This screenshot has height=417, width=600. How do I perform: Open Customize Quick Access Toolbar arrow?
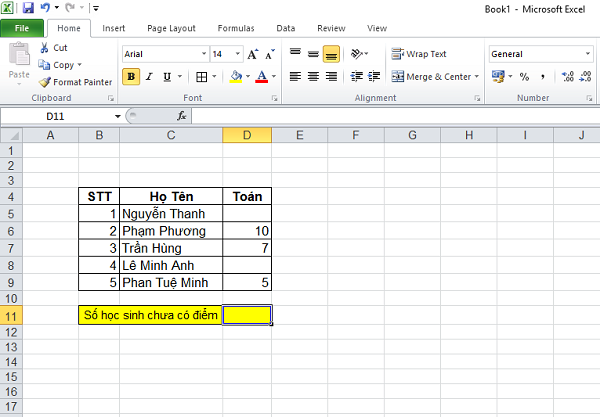point(96,8)
